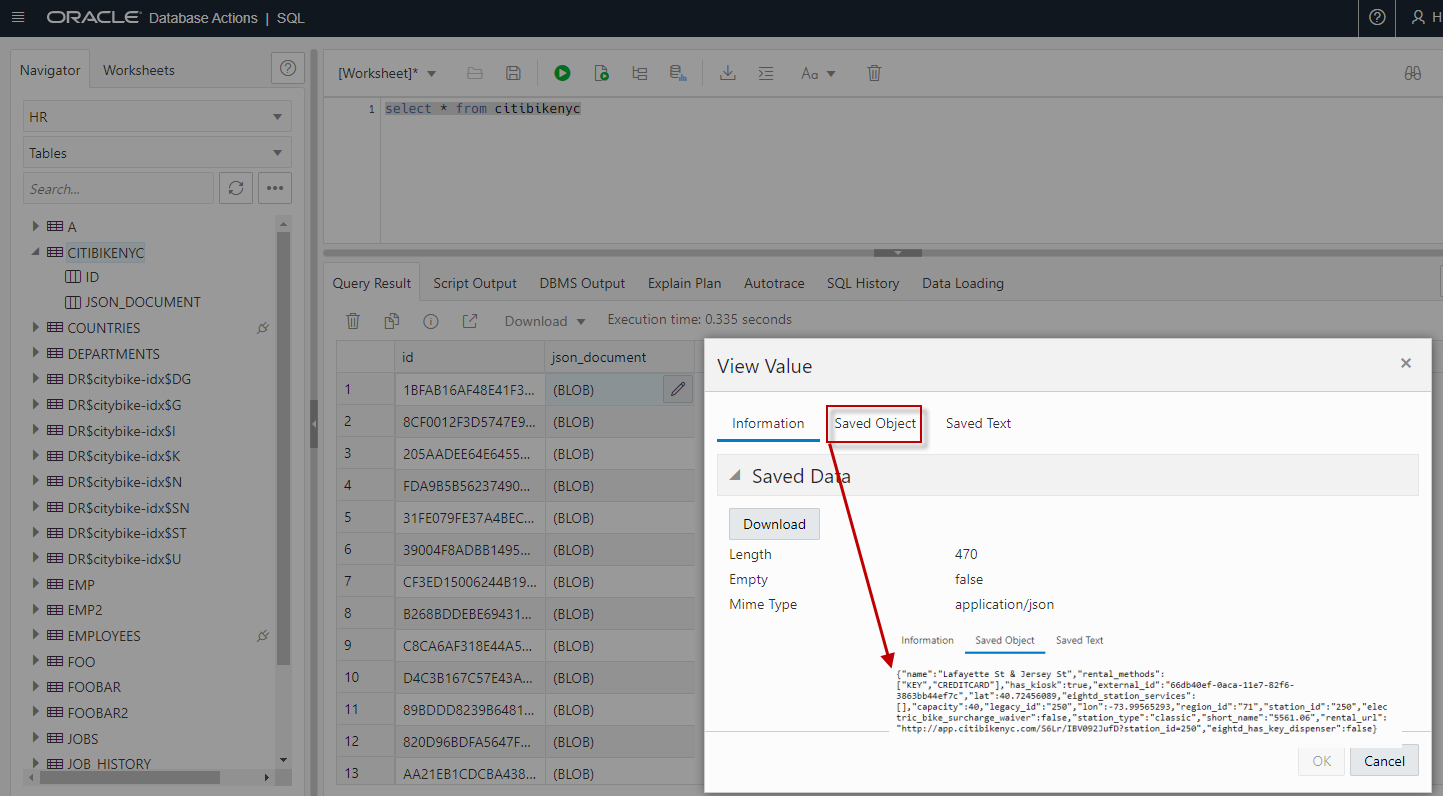Viewport: 1443px width, 796px height.
Task: Click the Run Script icon
Action: (x=601, y=73)
